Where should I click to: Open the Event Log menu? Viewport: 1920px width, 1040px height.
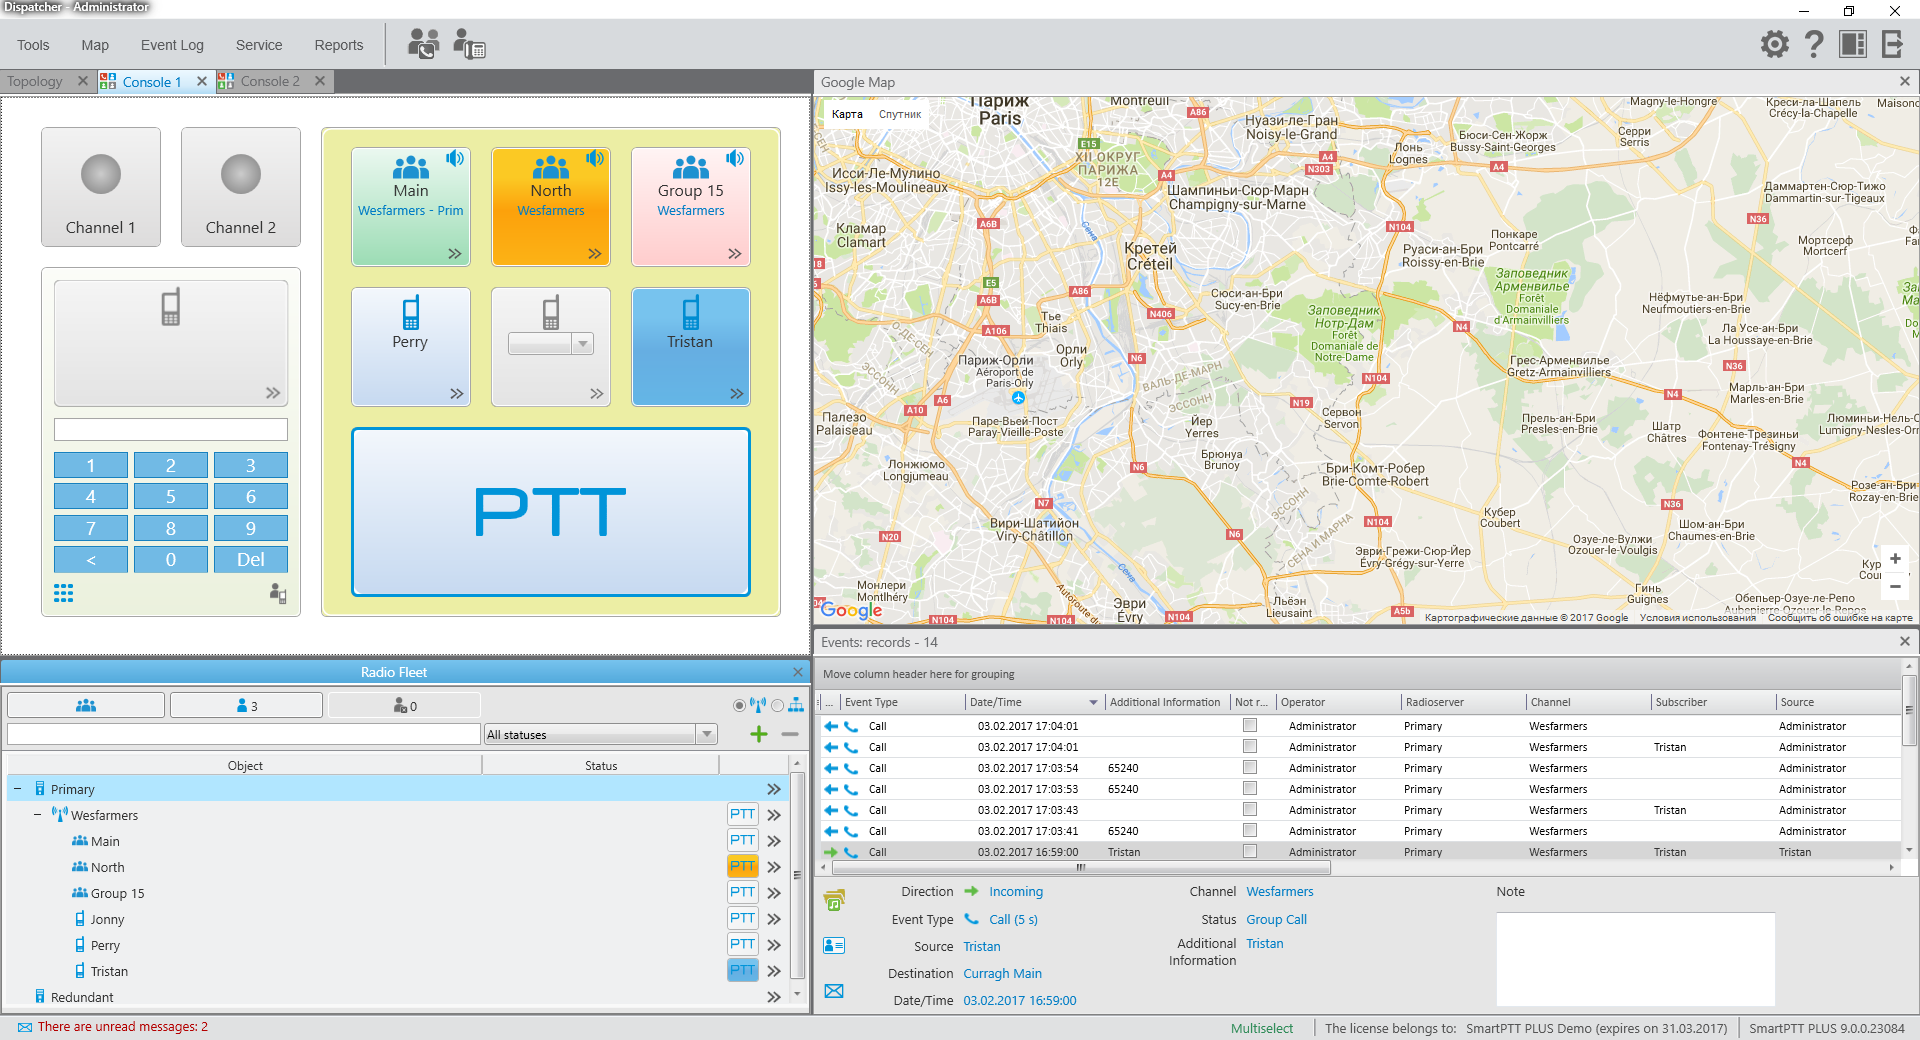(x=172, y=45)
